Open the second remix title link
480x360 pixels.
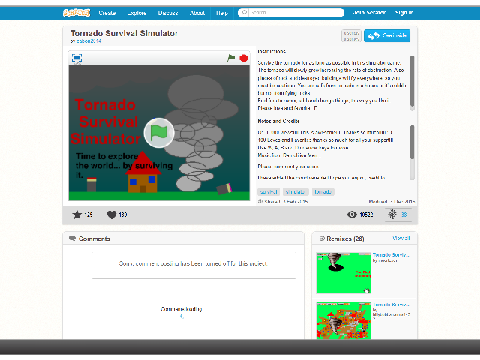tap(391, 304)
